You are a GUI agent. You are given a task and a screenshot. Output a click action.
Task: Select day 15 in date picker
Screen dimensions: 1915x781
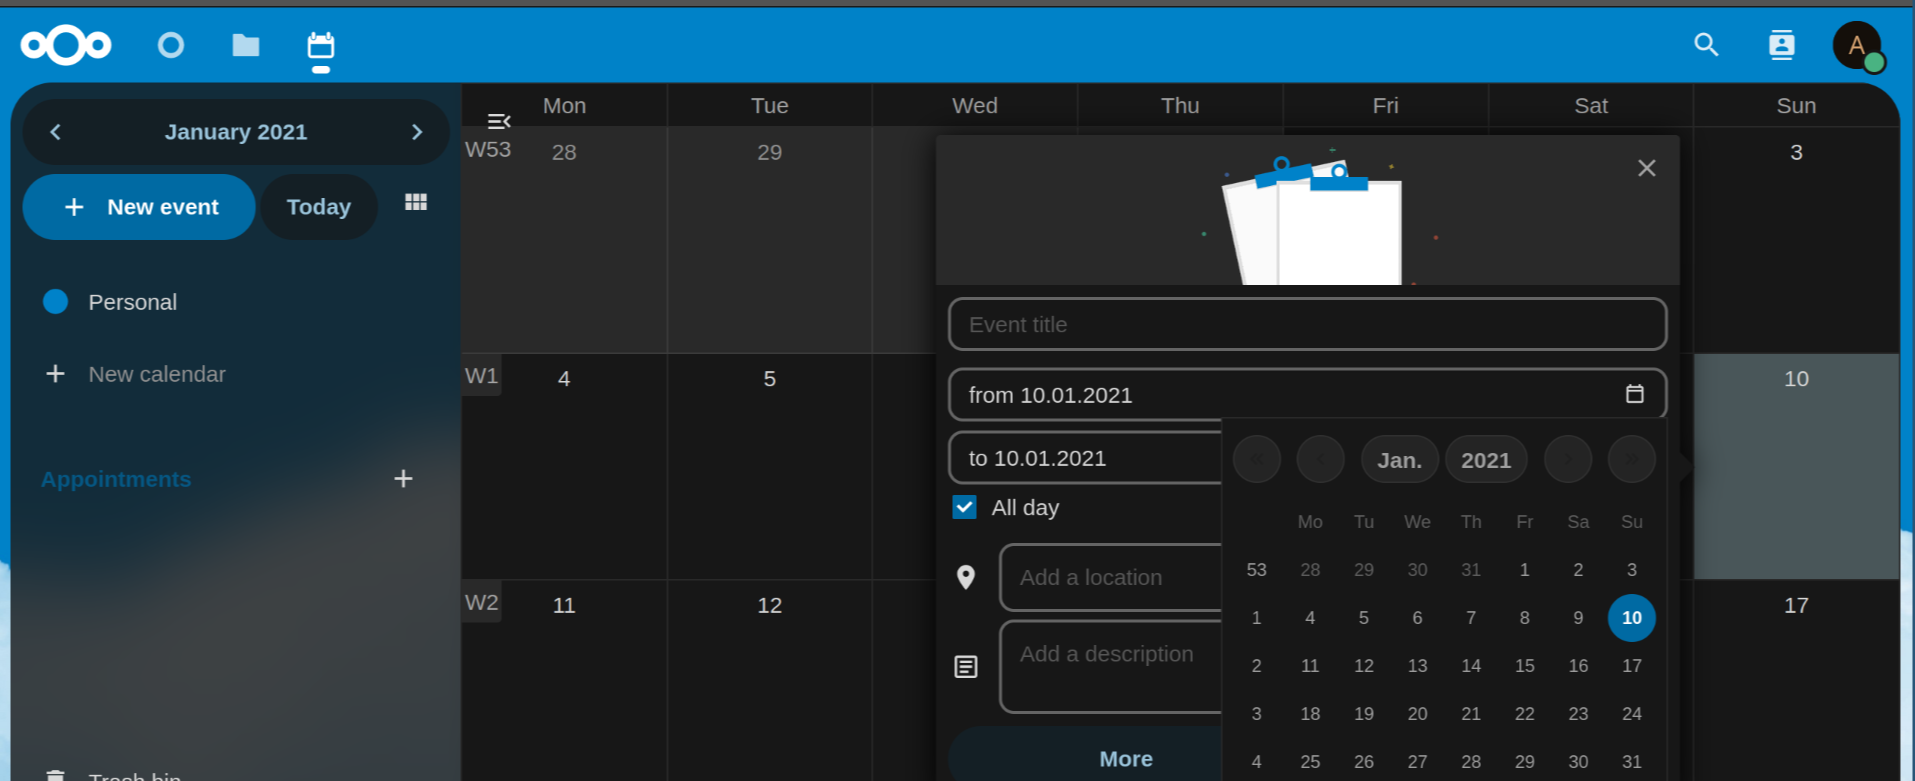(x=1525, y=666)
